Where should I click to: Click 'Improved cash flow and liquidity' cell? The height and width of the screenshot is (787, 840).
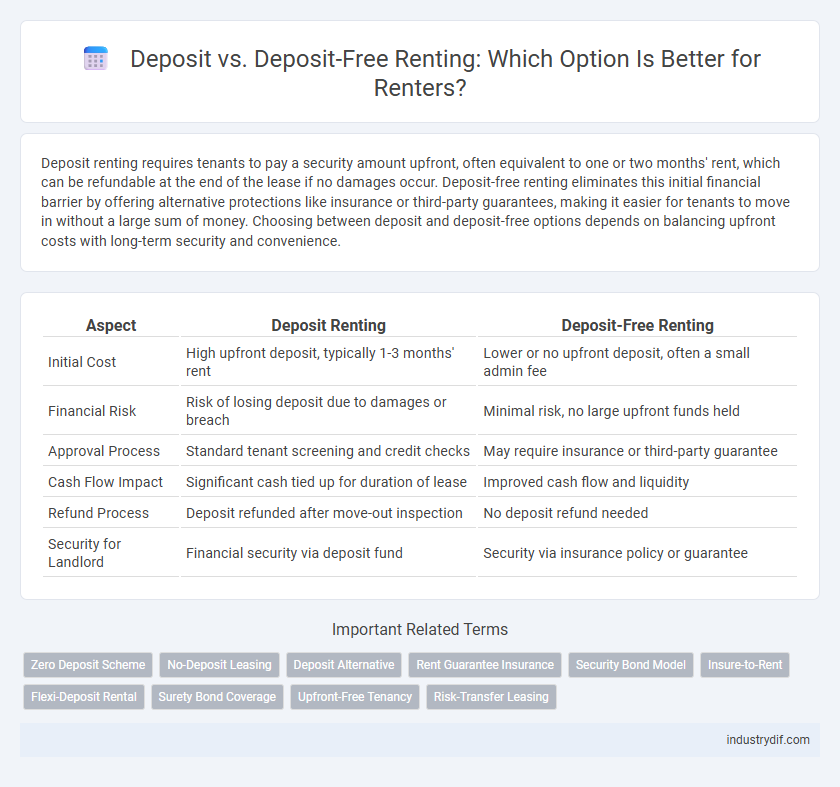(637, 482)
